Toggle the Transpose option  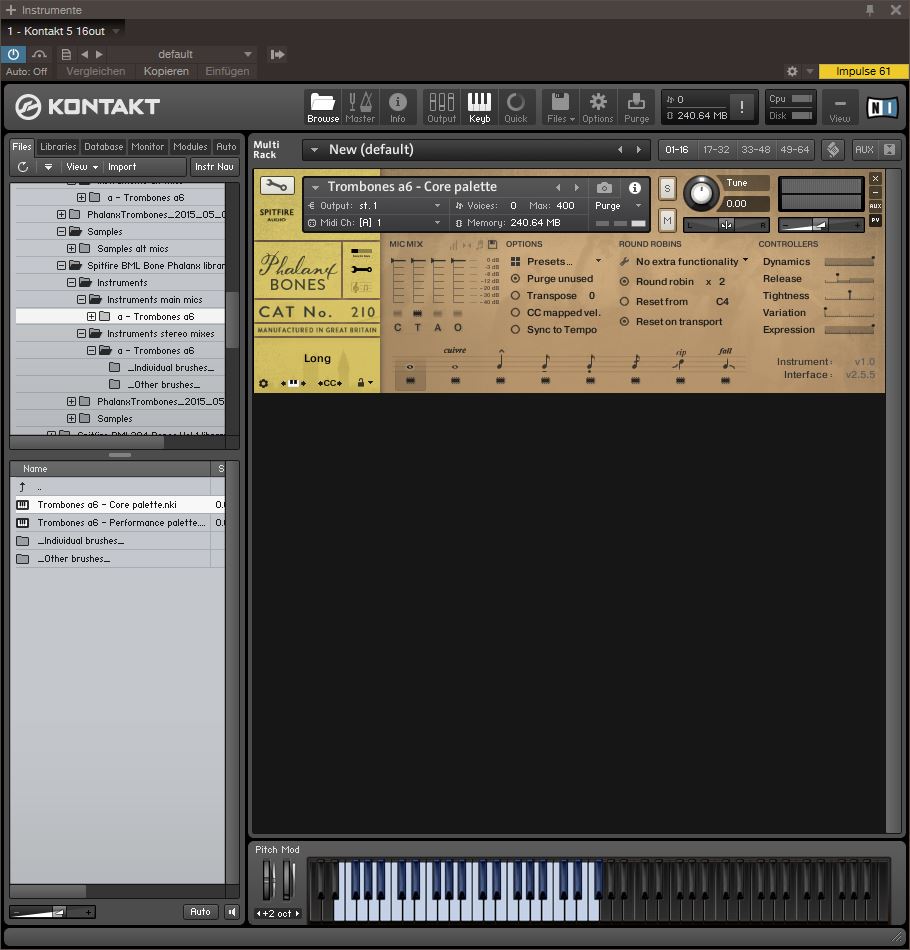tap(516, 296)
